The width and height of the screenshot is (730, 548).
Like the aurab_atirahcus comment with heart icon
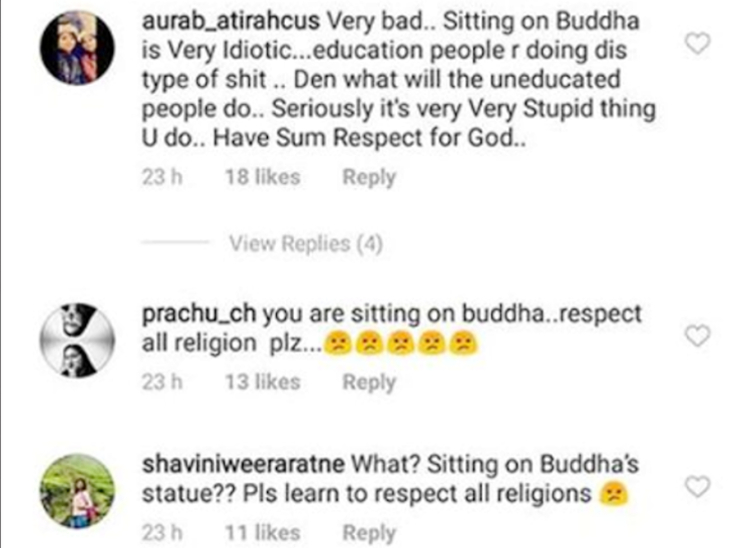point(697,43)
